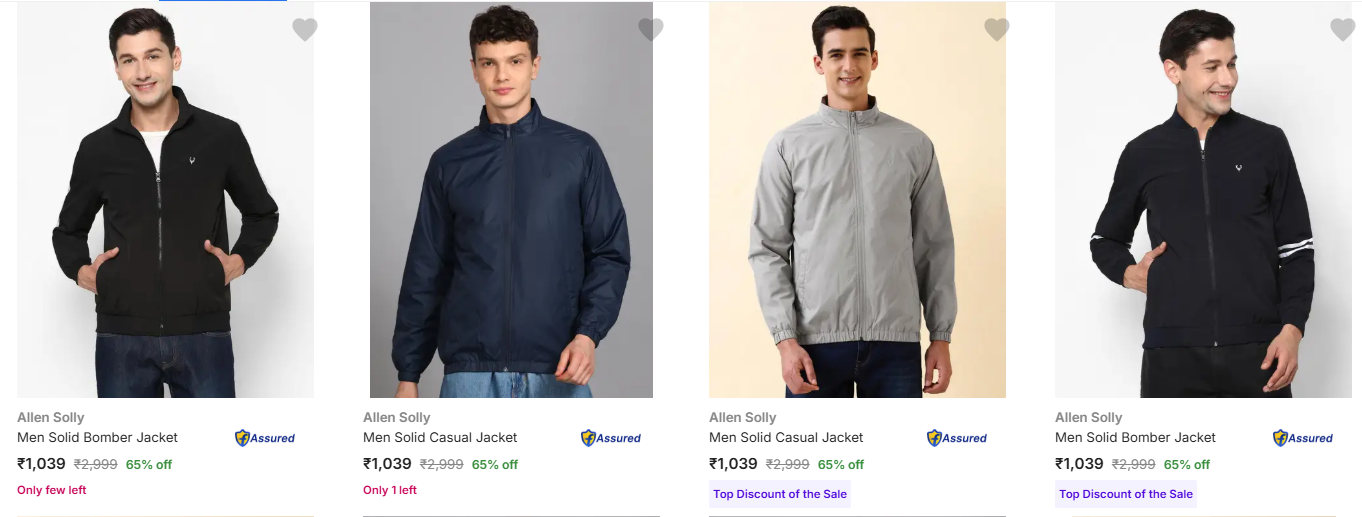Click Top Discount of the Sale tag on fourth jacket
The width and height of the screenshot is (1362, 517).
[x=1126, y=494]
